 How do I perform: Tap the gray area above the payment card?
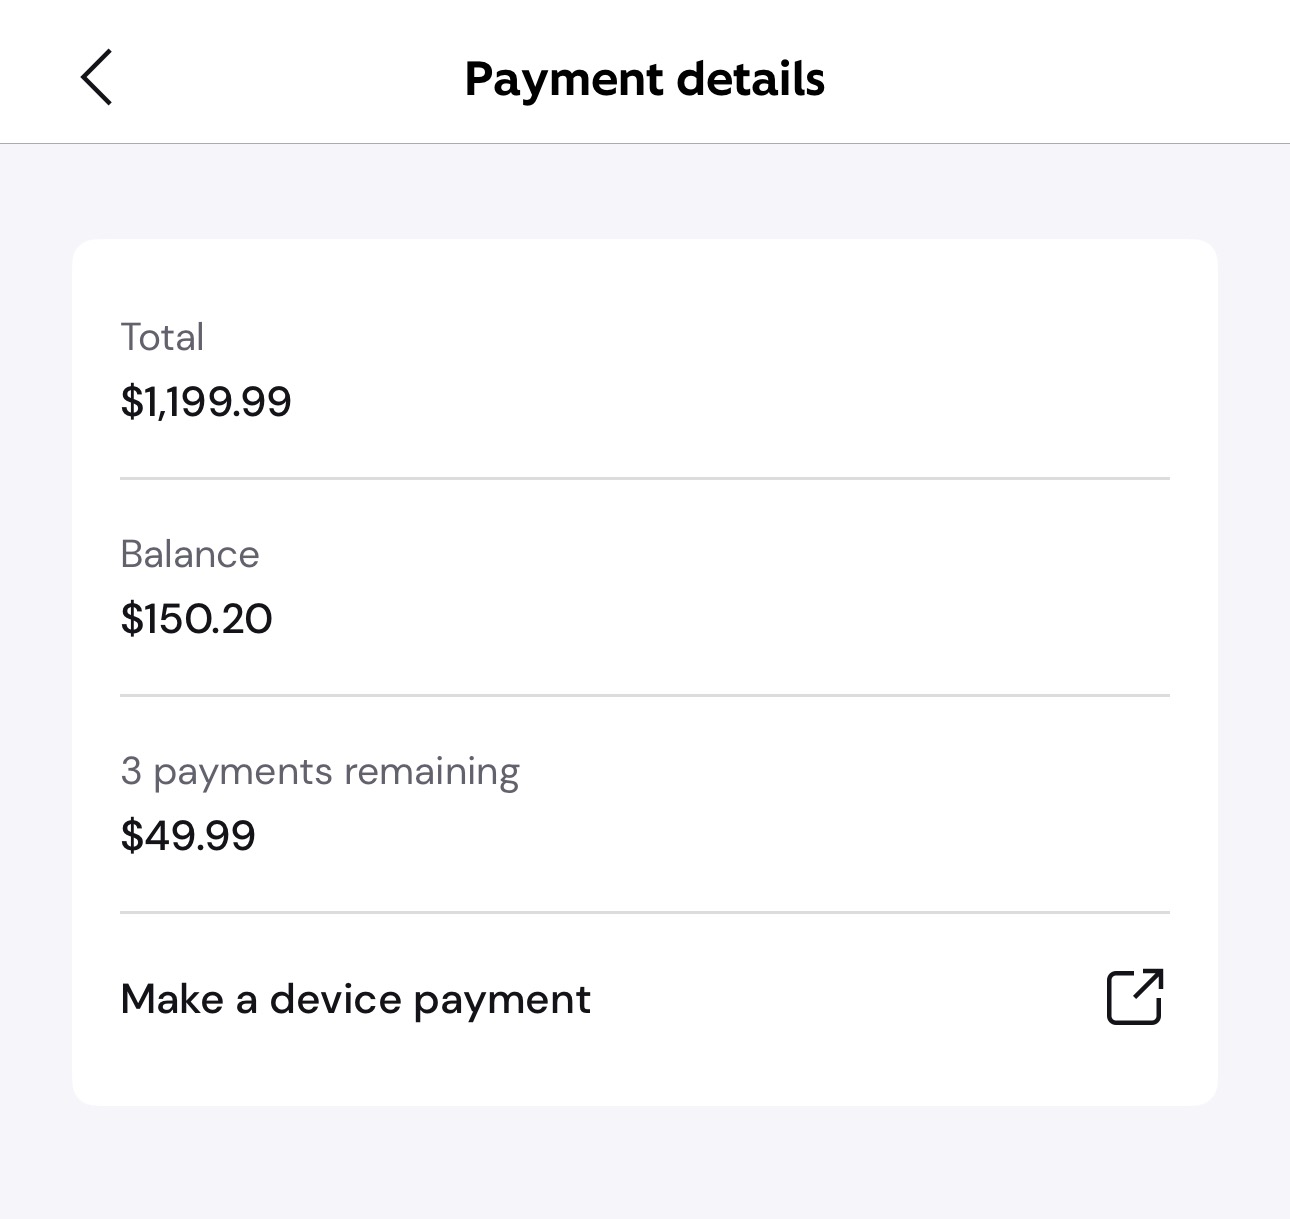[644, 192]
